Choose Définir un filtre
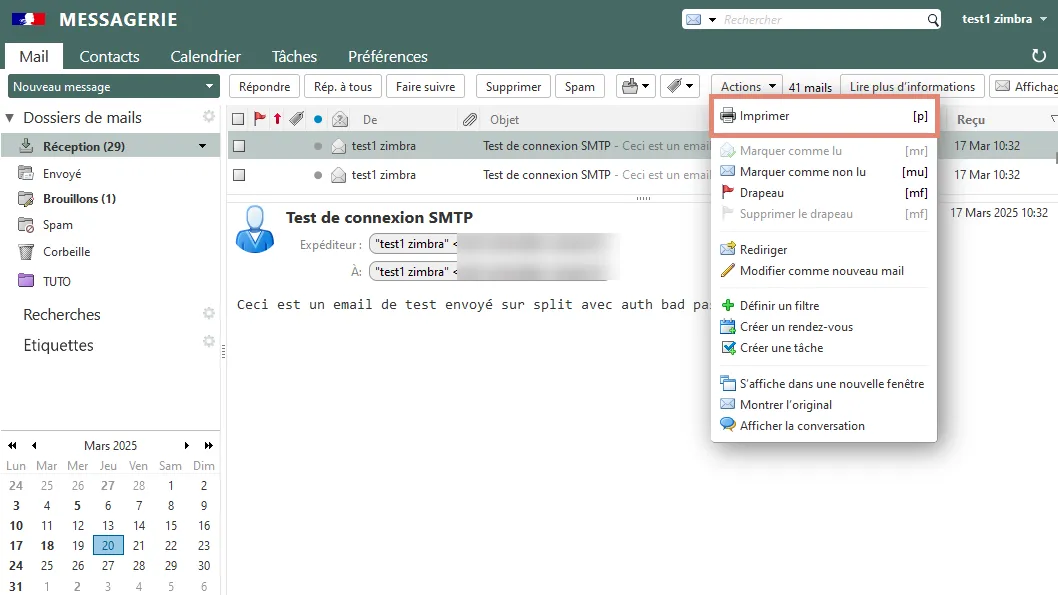Viewport: 1058px width, 595px height. [824, 306]
